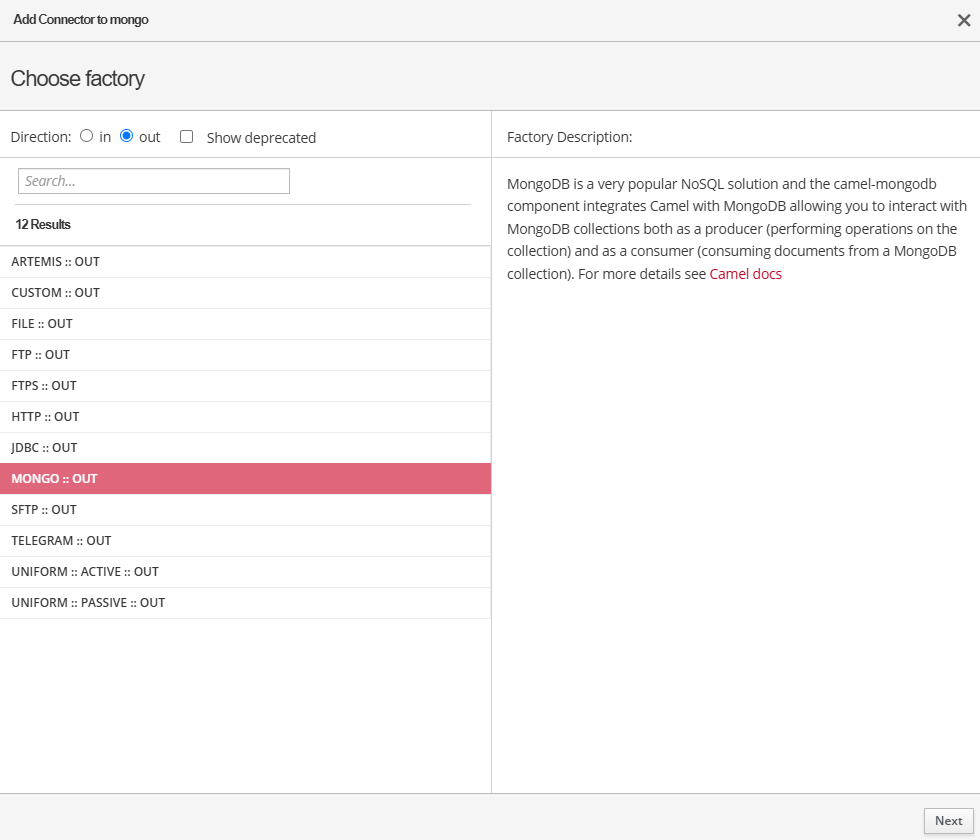Select CUSTOM :: OUT from the list

56,293
